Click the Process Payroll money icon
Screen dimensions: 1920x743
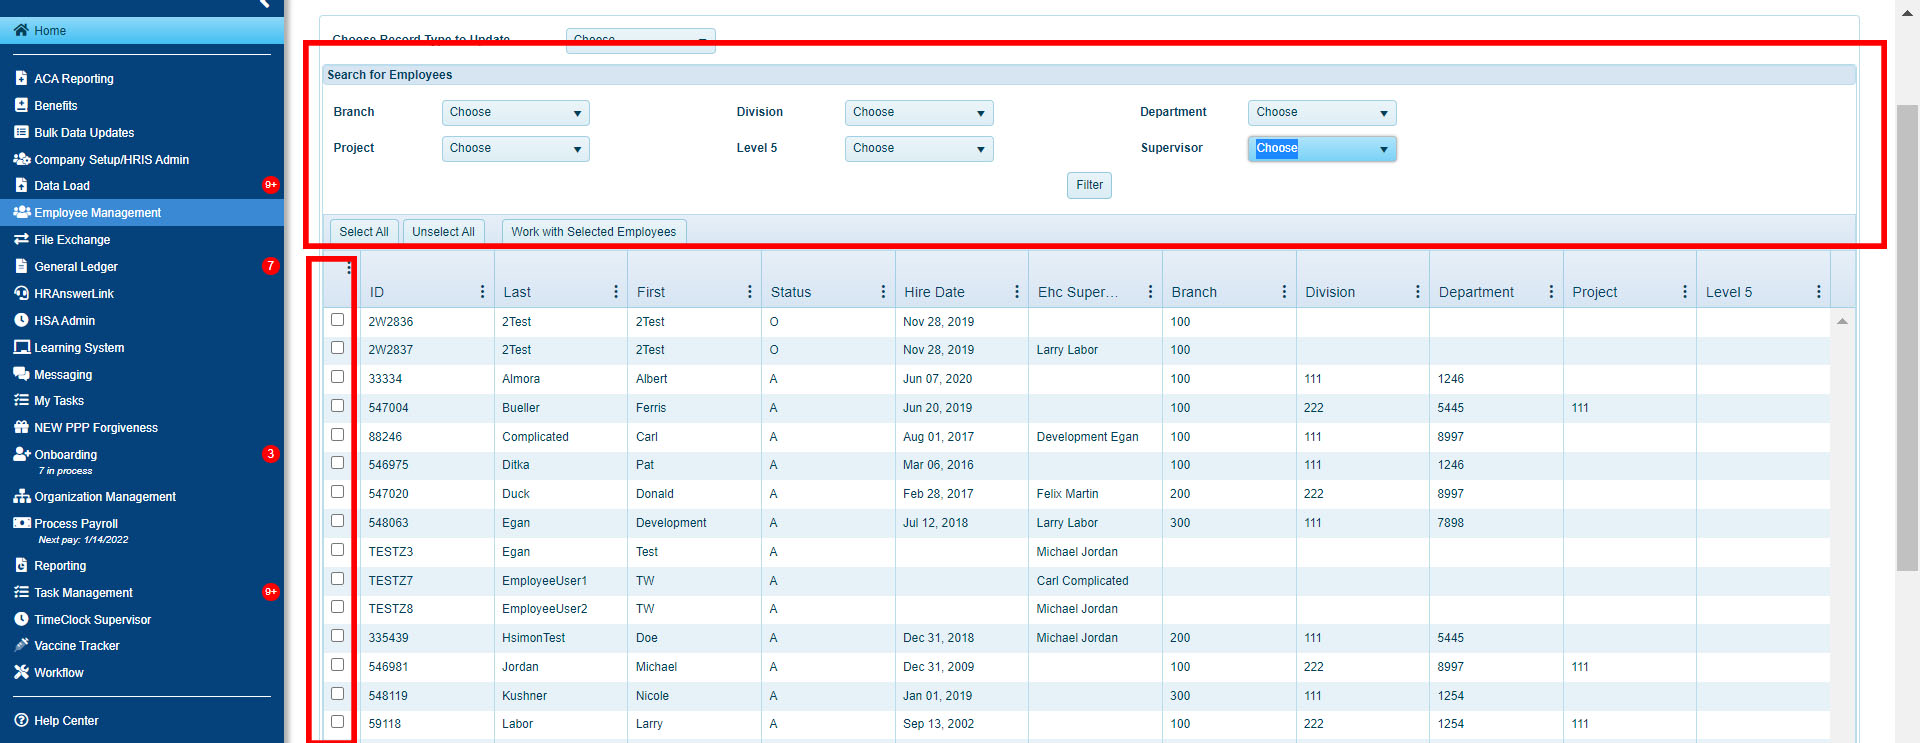[x=22, y=523]
